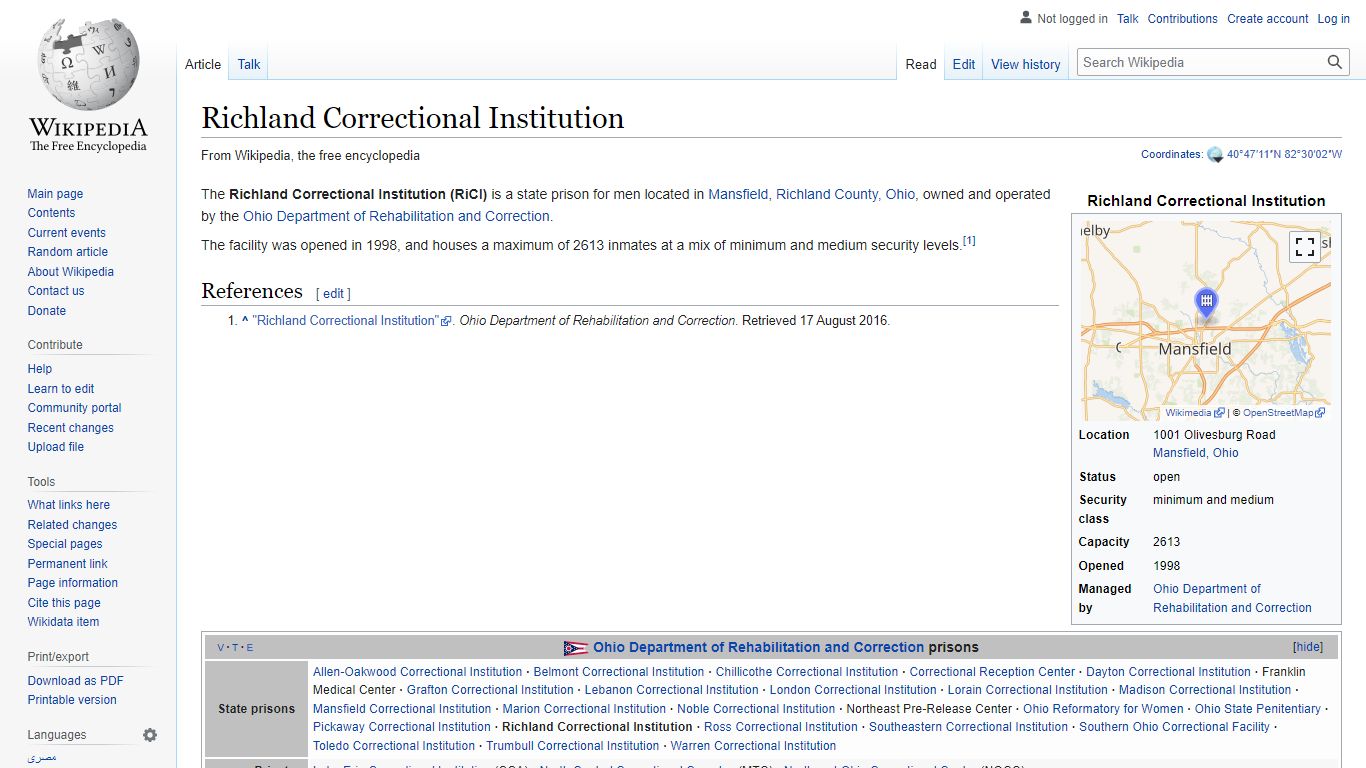
Task: Open What links here tool
Action: 69,505
